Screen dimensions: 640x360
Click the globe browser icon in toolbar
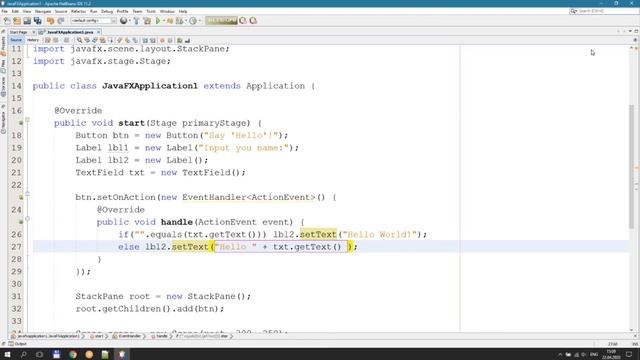pyautogui.click(x=123, y=20)
